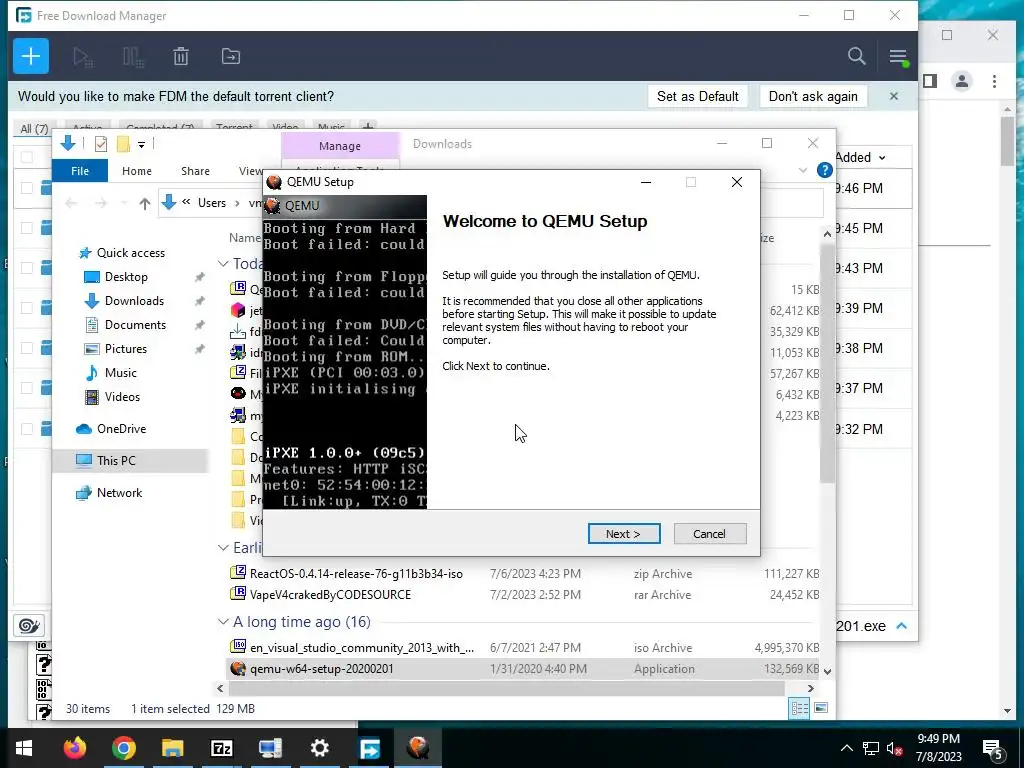Click the Explorer back arrow
Image resolution: width=1024 pixels, height=768 pixels.
coord(71,204)
